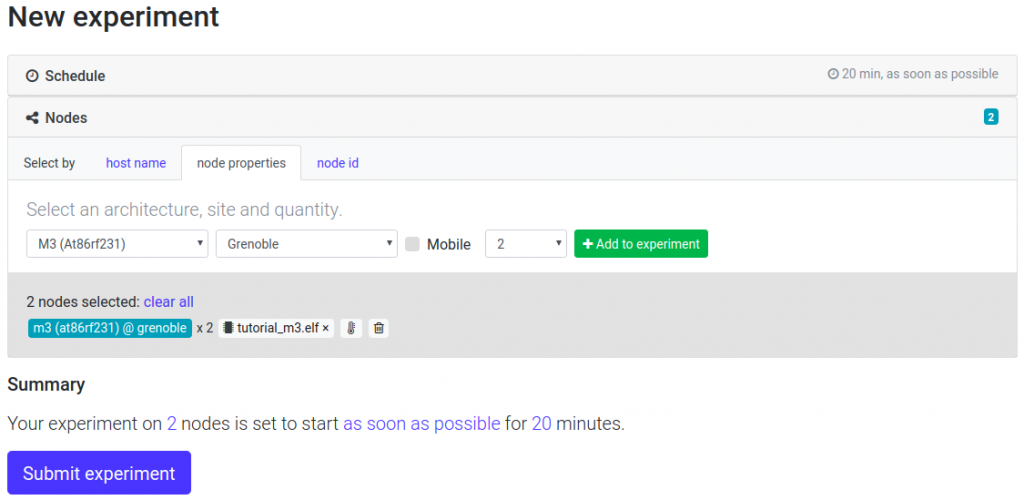The width and height of the screenshot is (1024, 500).
Task: Click the m3 (at86rf231) @ grenoble tag
Action: click(110, 328)
